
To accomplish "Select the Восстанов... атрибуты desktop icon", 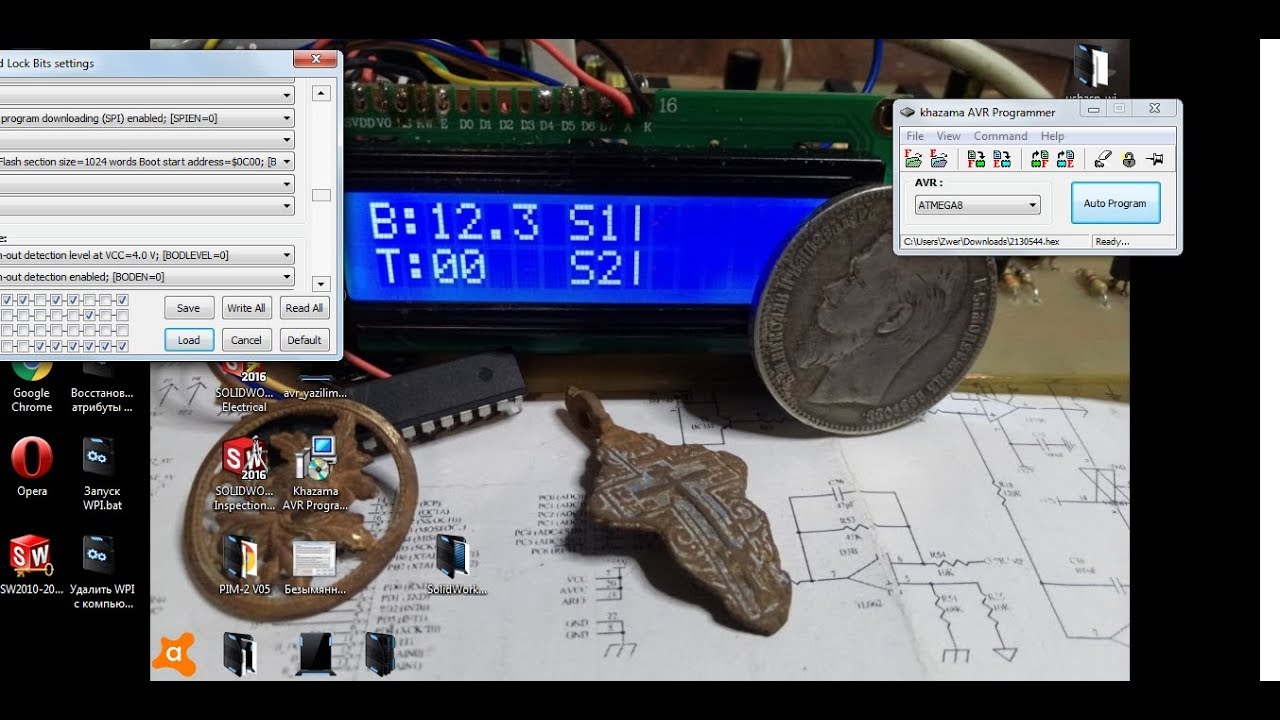I will (101, 387).
